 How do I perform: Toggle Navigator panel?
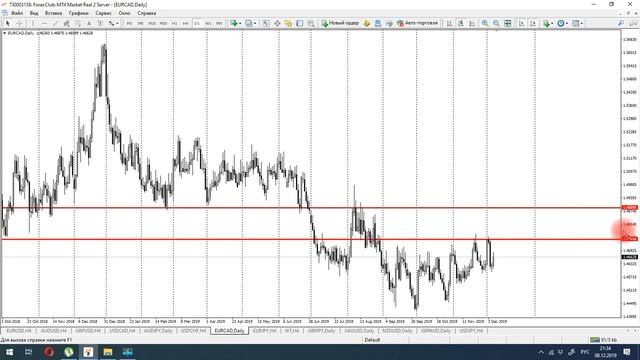(288, 23)
